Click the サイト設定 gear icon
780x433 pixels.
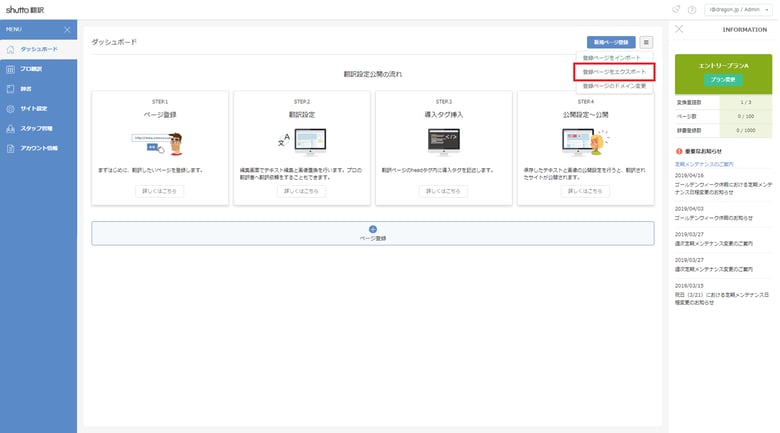pyautogui.click(x=10, y=108)
